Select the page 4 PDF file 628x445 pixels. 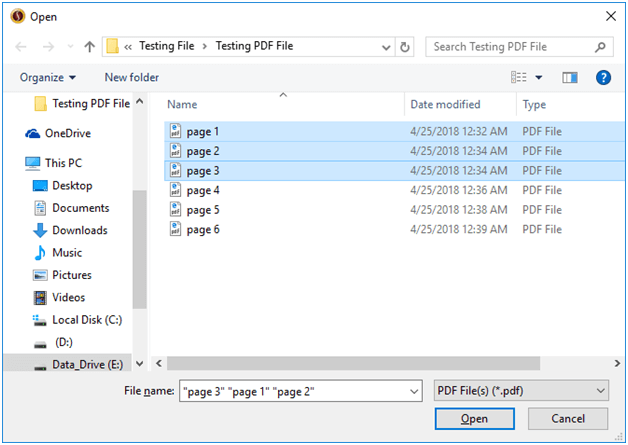tap(202, 190)
